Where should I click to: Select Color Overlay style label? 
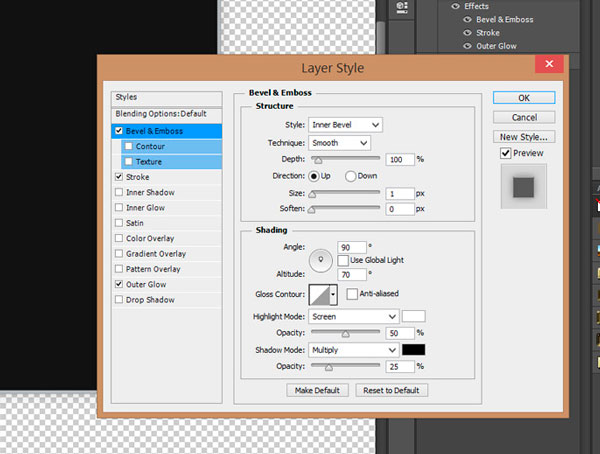tap(150, 238)
